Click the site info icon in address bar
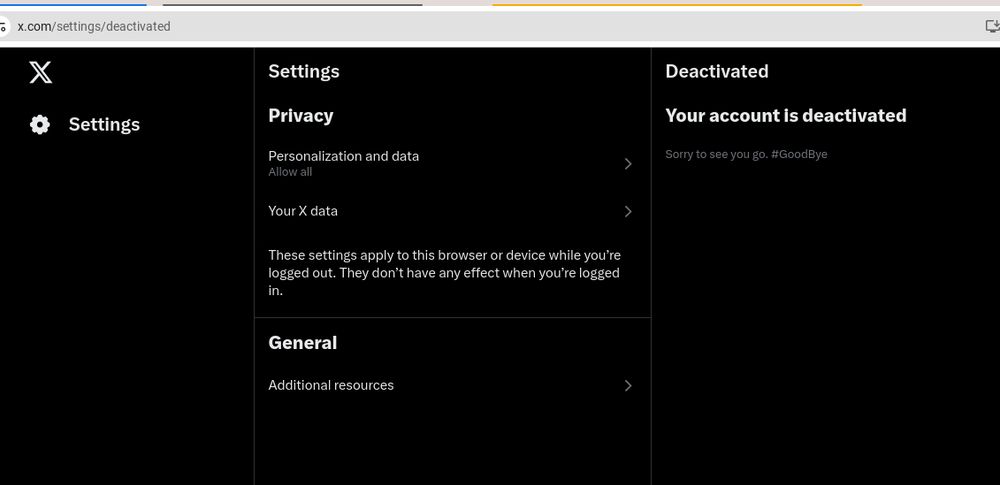This screenshot has width=1000, height=485. pyautogui.click(x=3, y=27)
